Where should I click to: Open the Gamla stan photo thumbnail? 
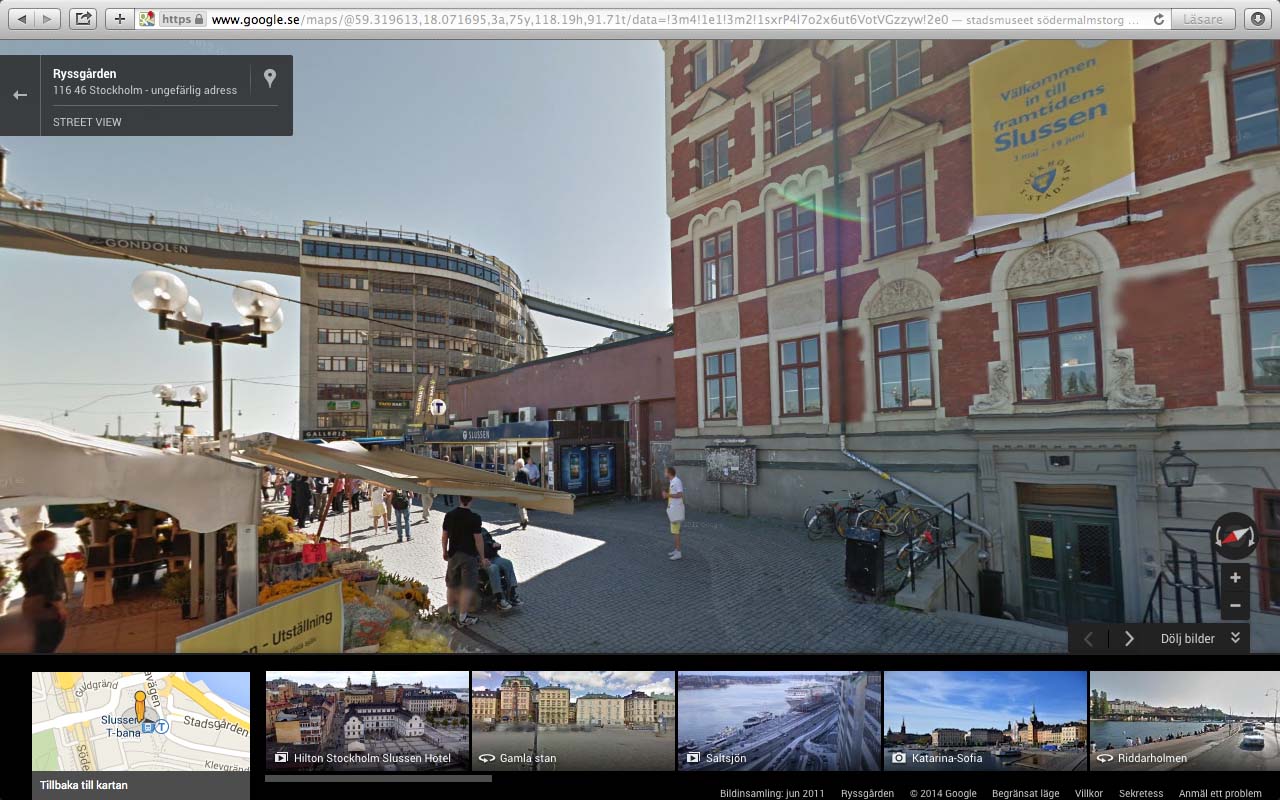(573, 720)
